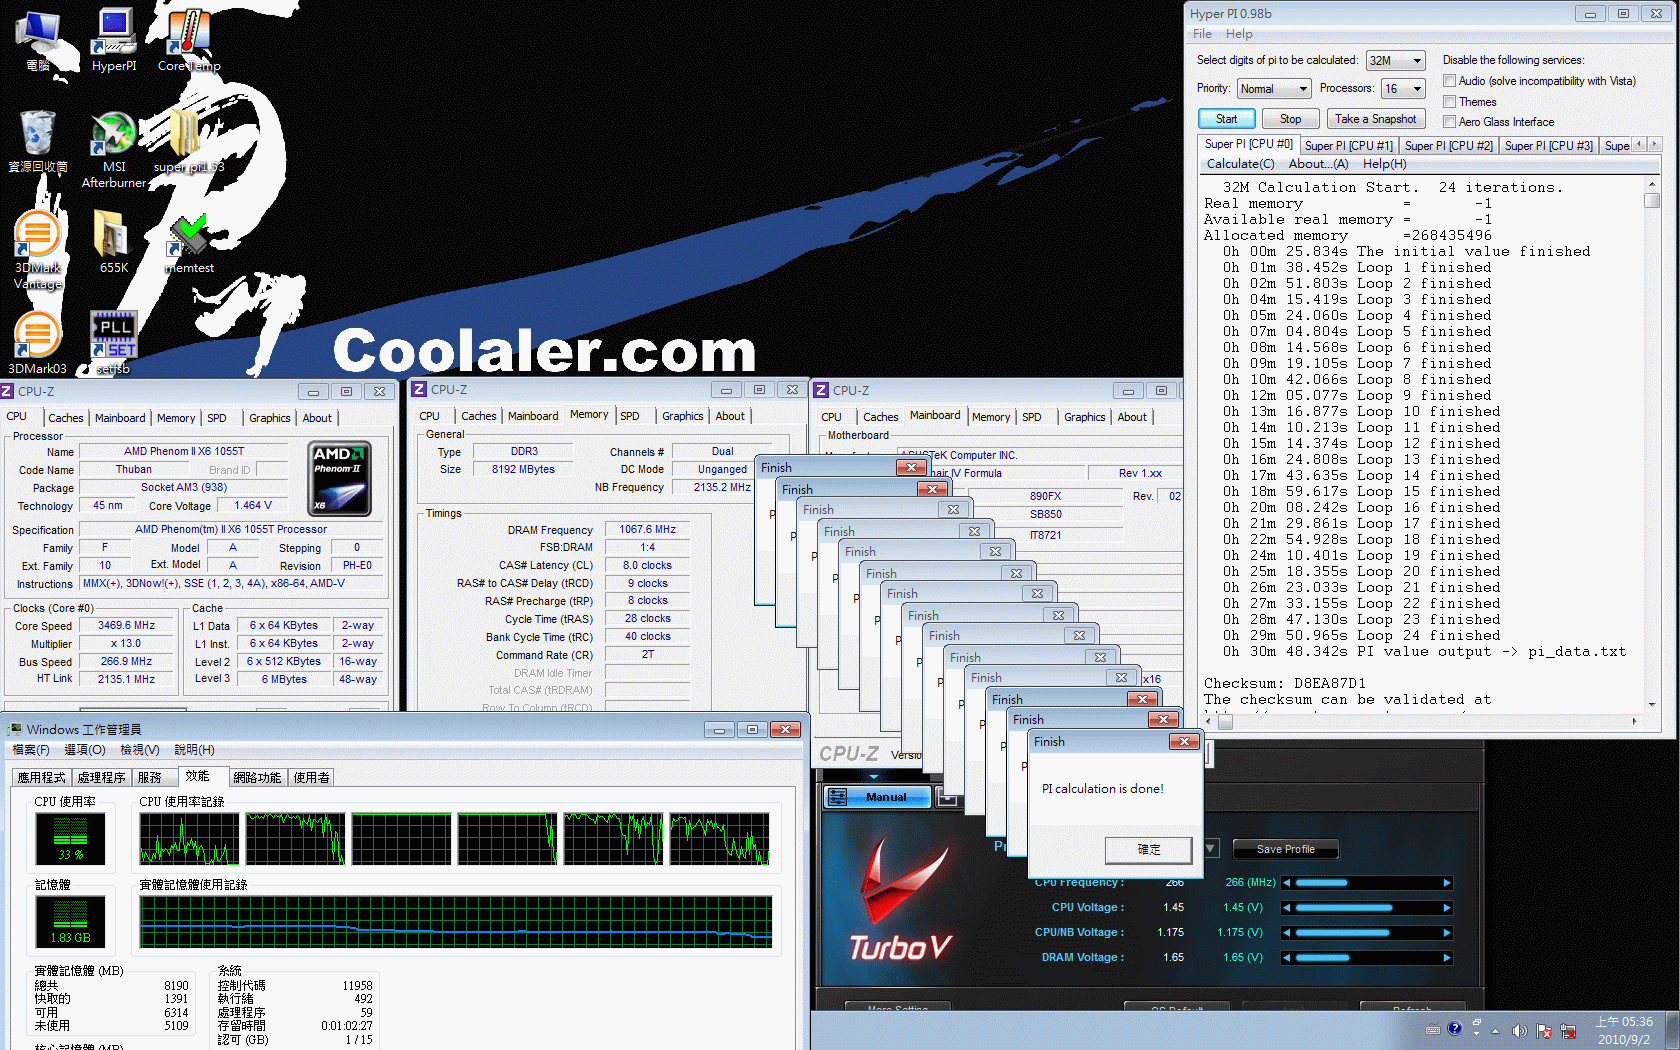Open the 網路功能 tab in Task Manager
1680x1050 pixels.
pos(257,778)
